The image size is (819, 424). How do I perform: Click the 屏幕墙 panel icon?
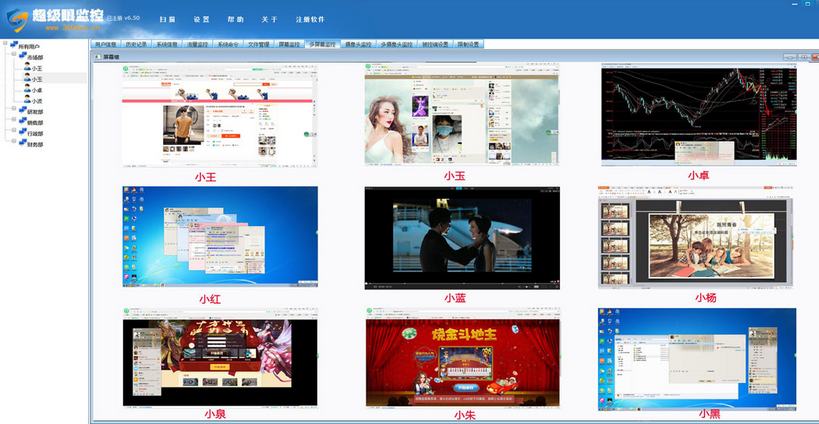pyautogui.click(x=97, y=56)
